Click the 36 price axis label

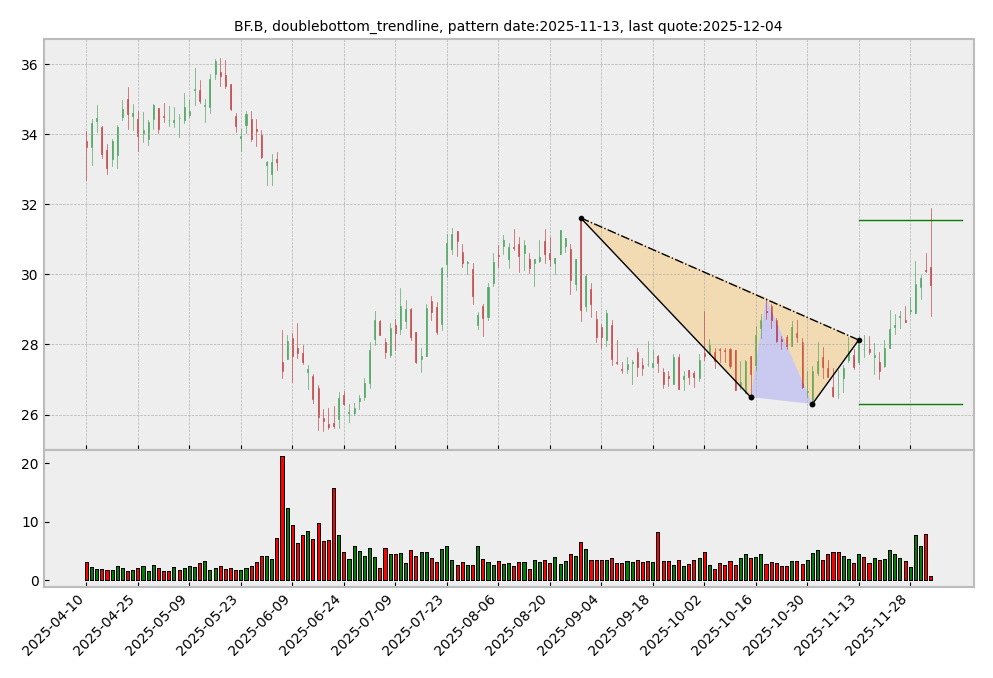tap(27, 65)
